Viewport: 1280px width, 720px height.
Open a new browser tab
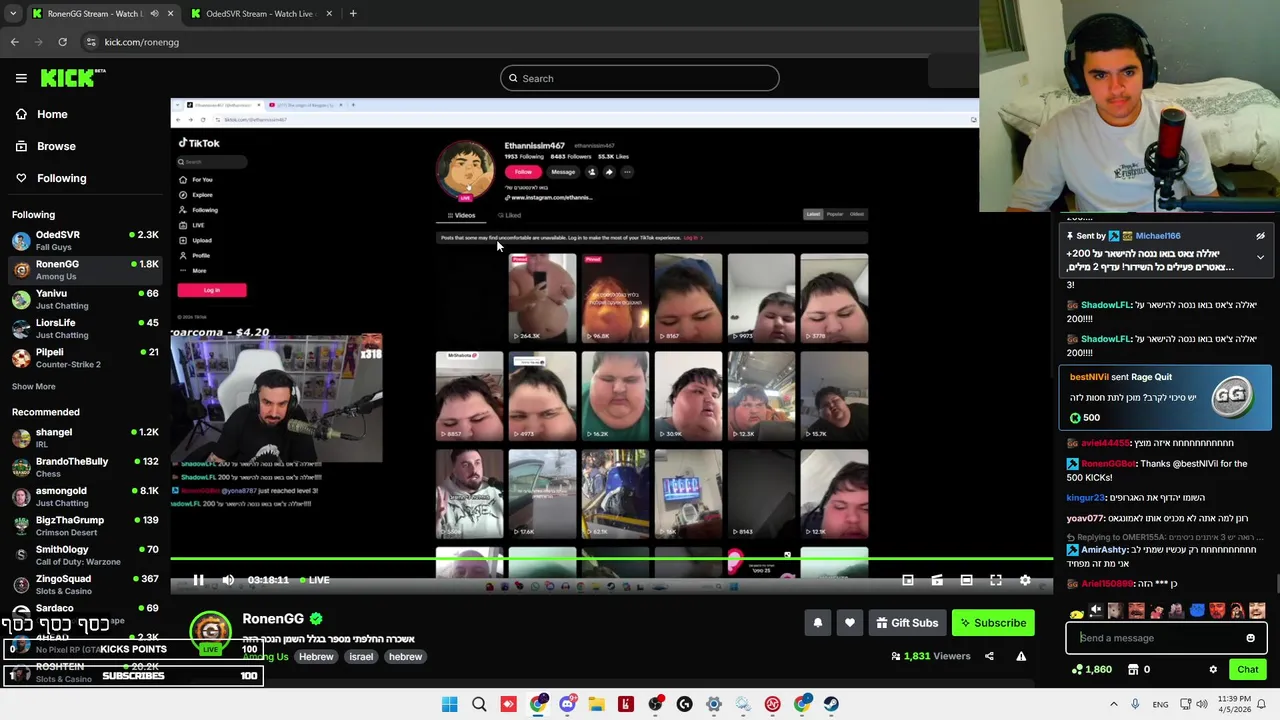[x=353, y=14]
